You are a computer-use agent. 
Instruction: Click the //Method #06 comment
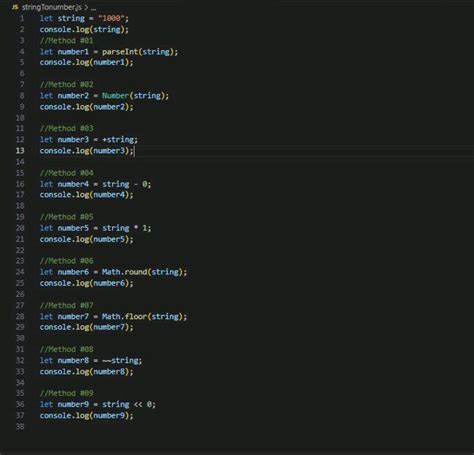coord(66,261)
